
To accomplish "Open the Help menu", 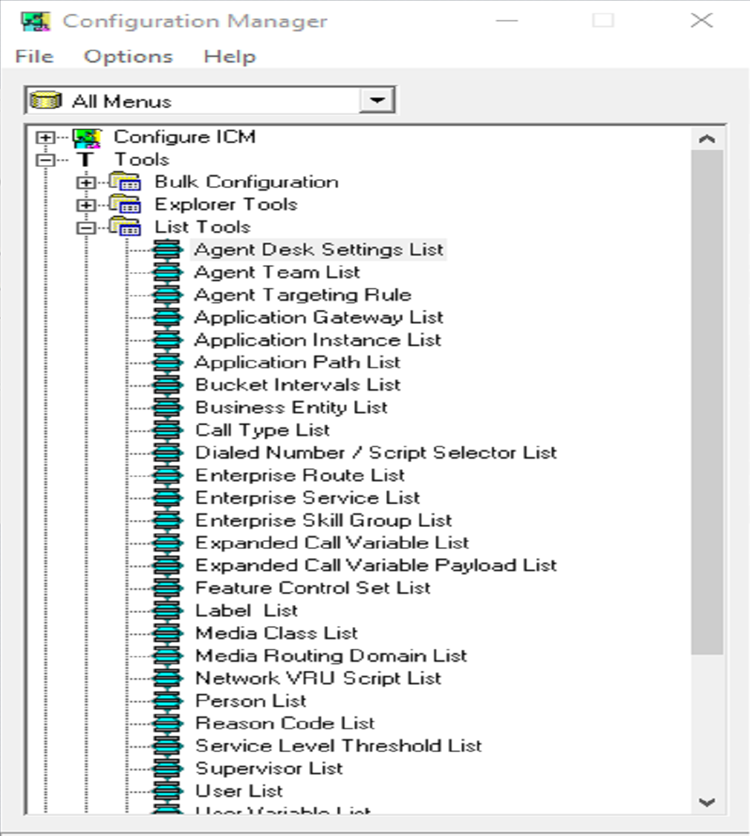I will 230,57.
